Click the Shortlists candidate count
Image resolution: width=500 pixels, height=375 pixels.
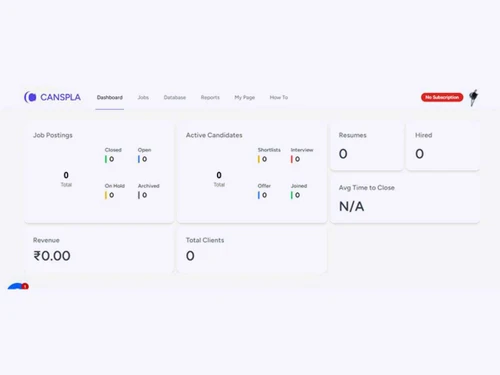[264, 159]
